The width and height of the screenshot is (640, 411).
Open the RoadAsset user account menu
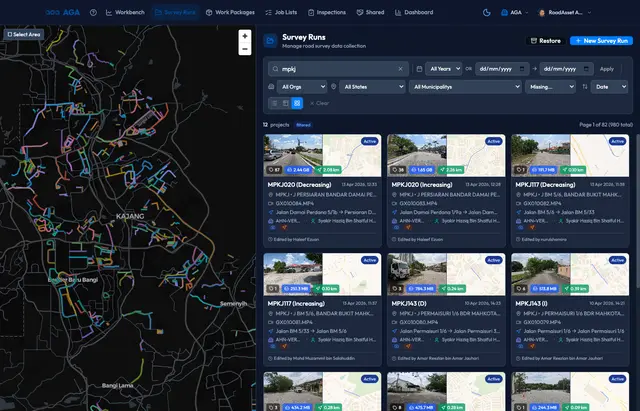click(x=565, y=13)
